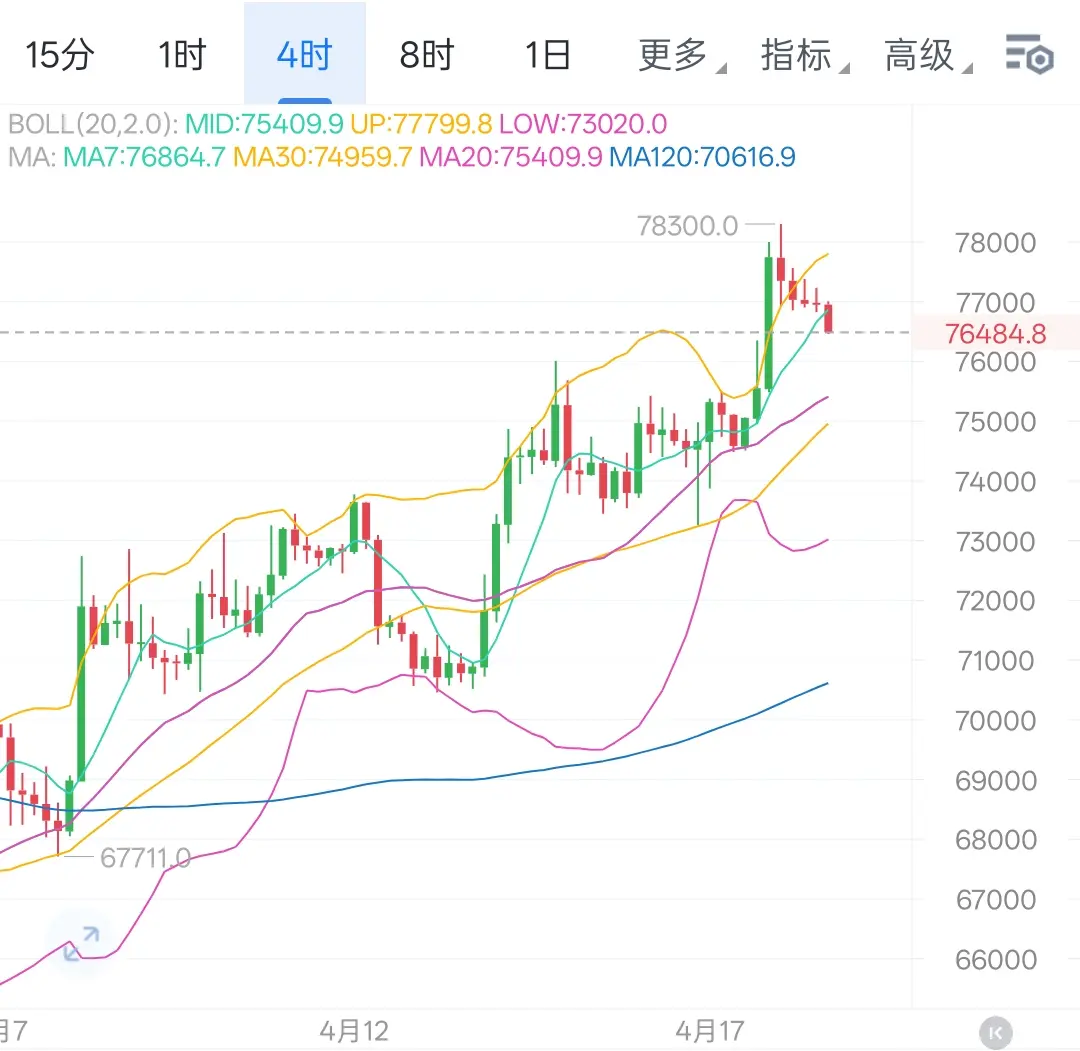Switch to the 1日 timeframe tab
The image size is (1080, 1051).
[x=548, y=55]
